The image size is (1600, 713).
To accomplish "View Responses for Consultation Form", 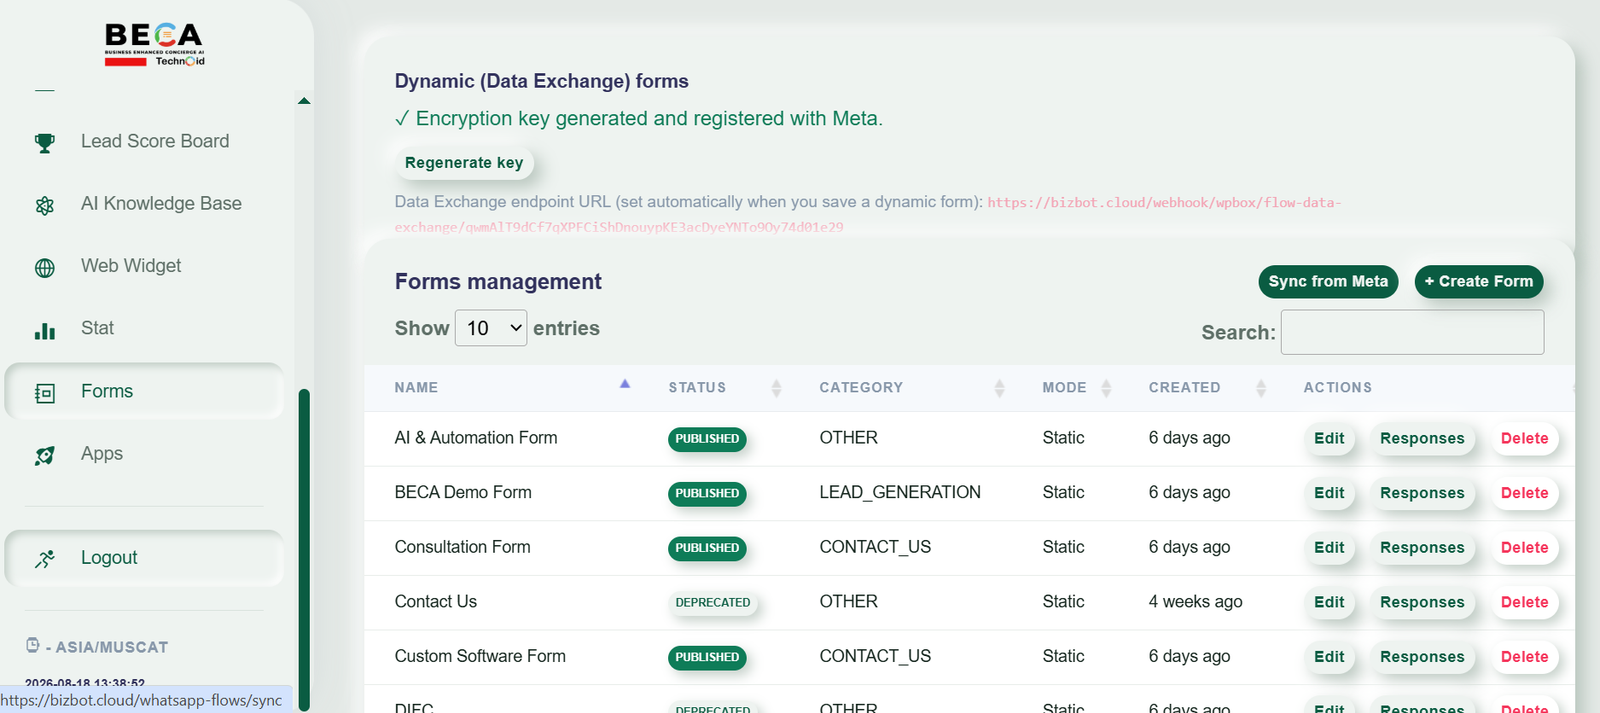I will click(1422, 548).
